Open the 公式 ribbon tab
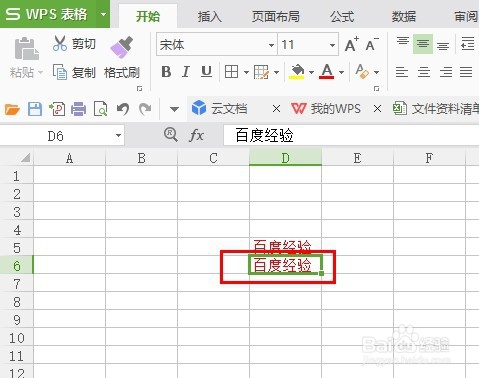 342,16
